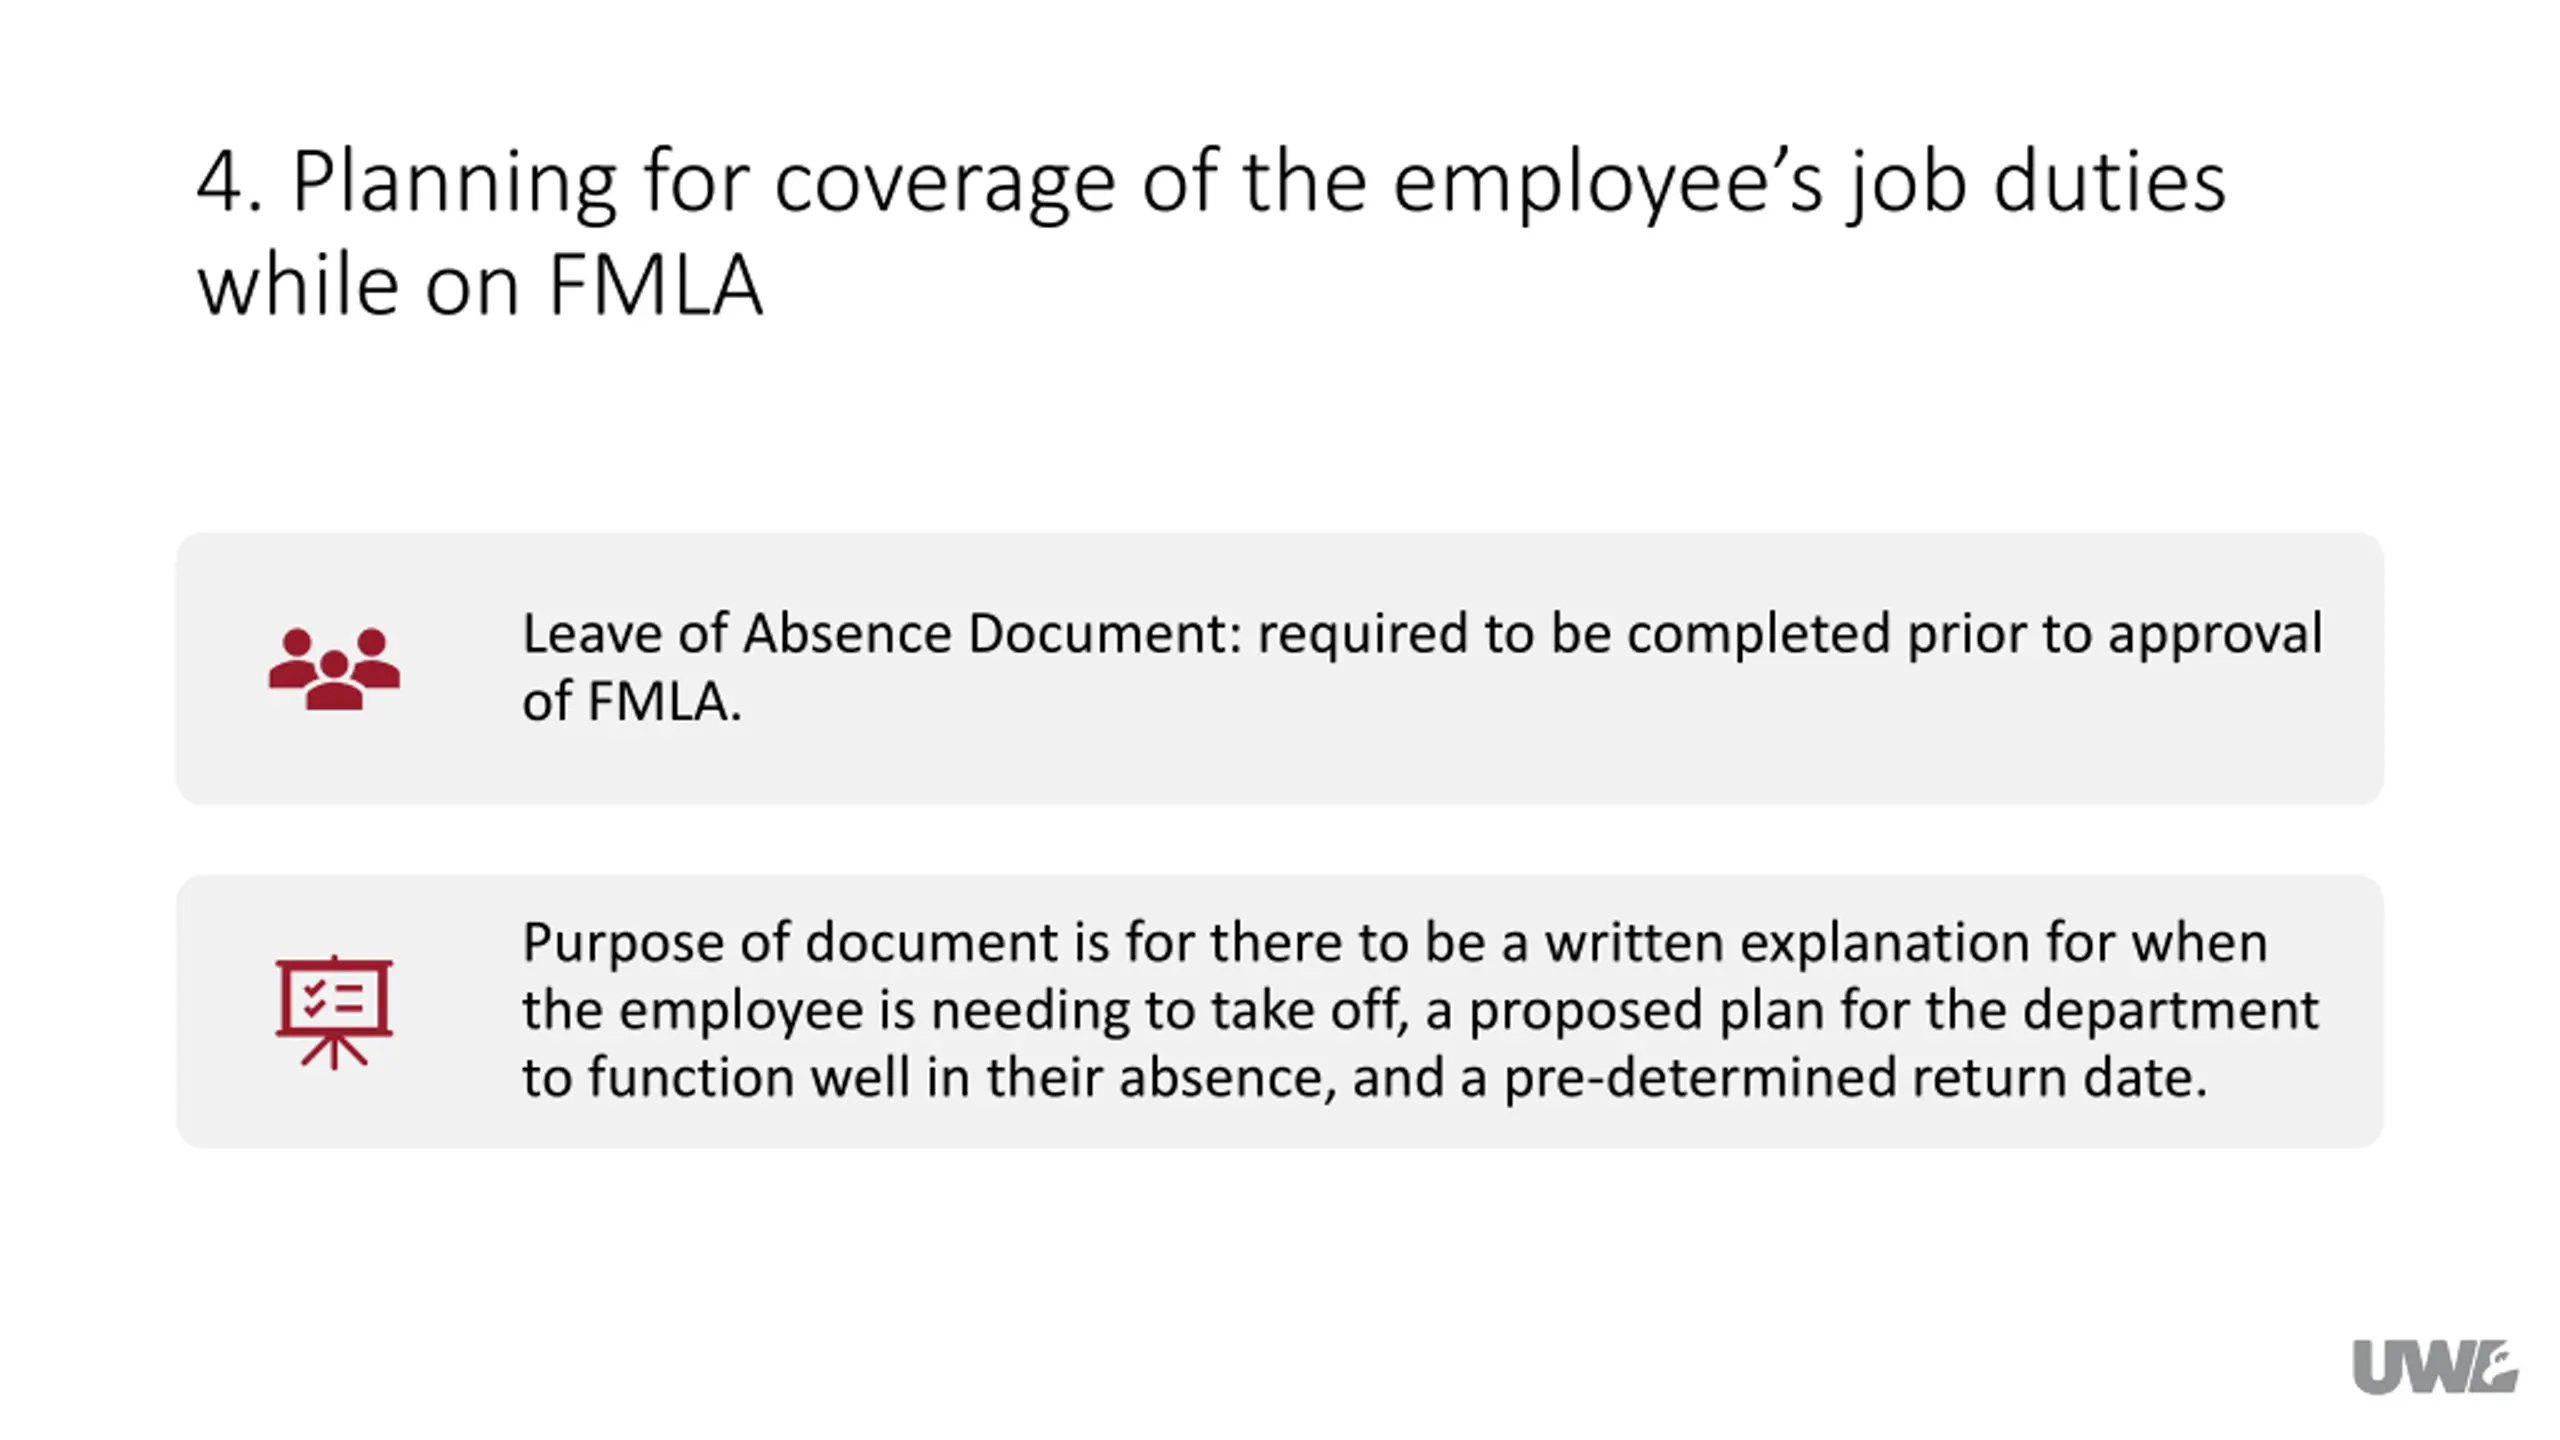This screenshot has width=2560, height=1440.
Task: Click the 'the employee is needing to take off' line
Action: (x=965, y=1011)
